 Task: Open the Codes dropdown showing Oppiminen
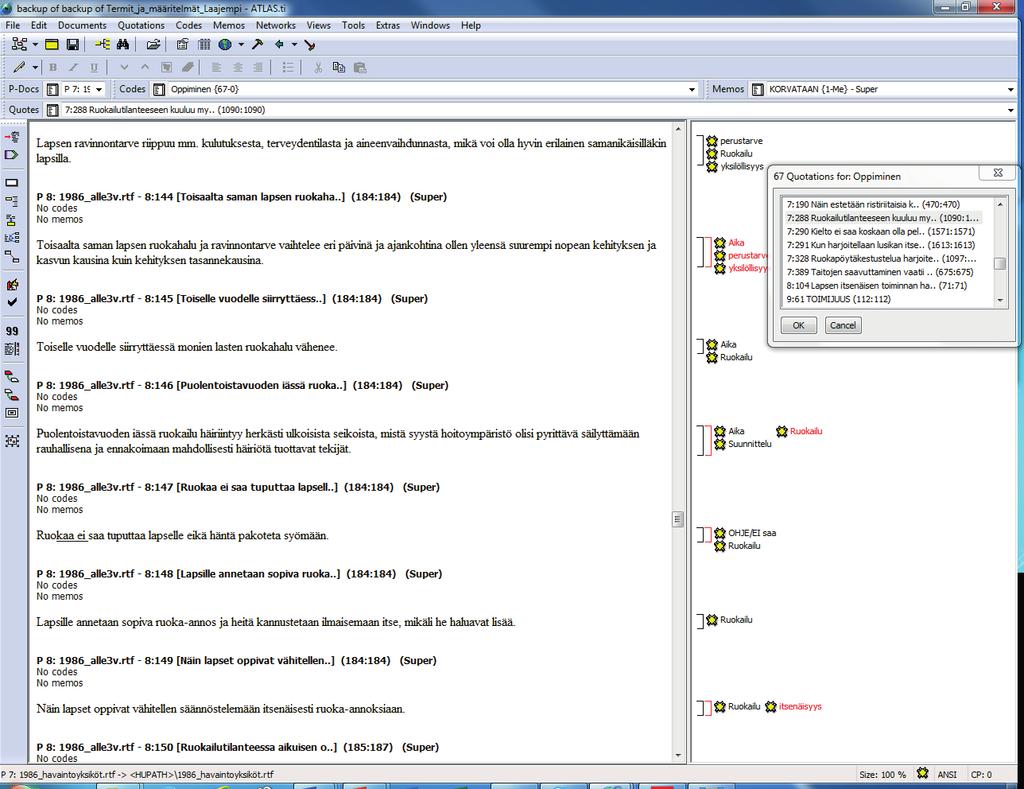click(x=692, y=89)
